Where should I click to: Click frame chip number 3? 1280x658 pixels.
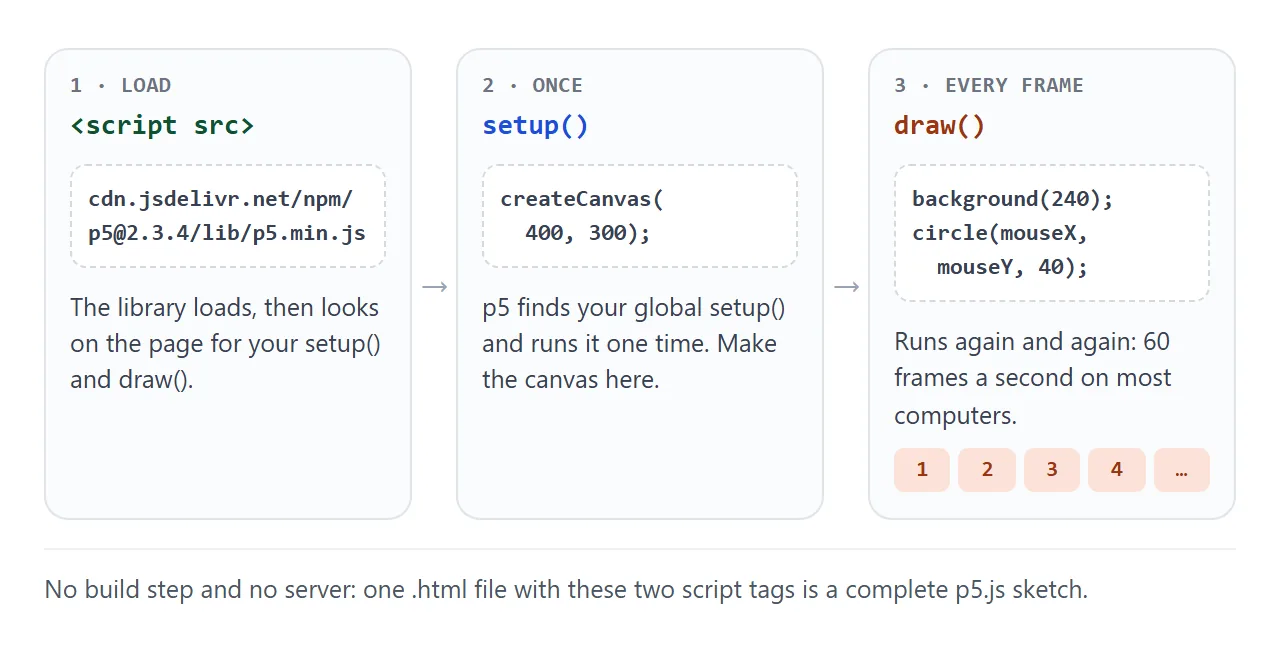pyautogui.click(x=1052, y=470)
